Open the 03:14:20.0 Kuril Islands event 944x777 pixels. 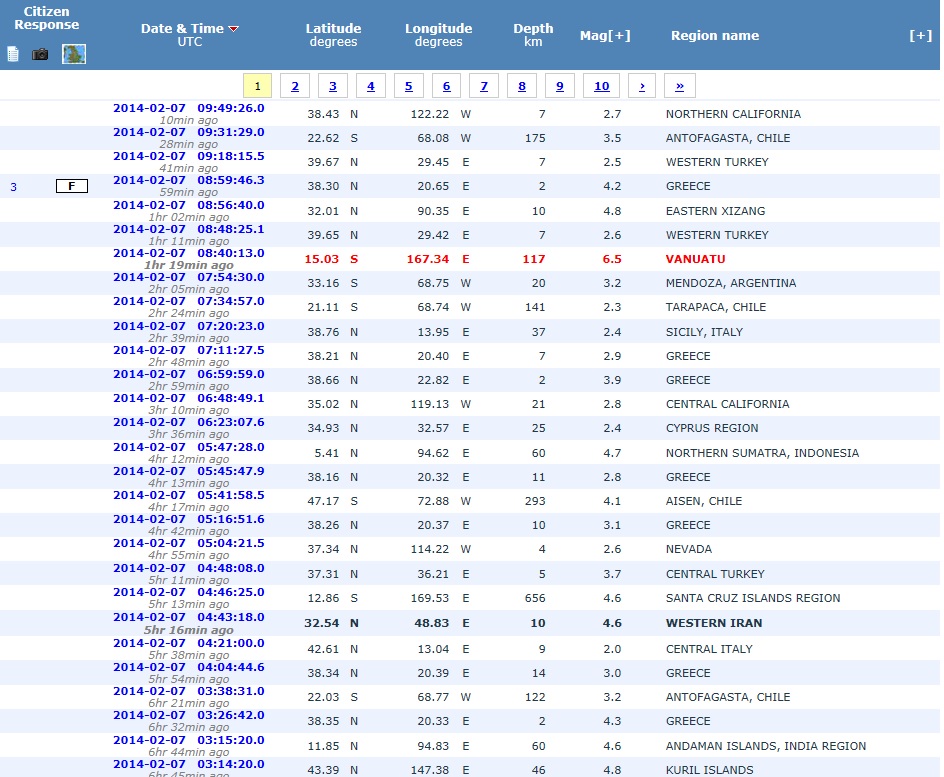[x=188, y=764]
